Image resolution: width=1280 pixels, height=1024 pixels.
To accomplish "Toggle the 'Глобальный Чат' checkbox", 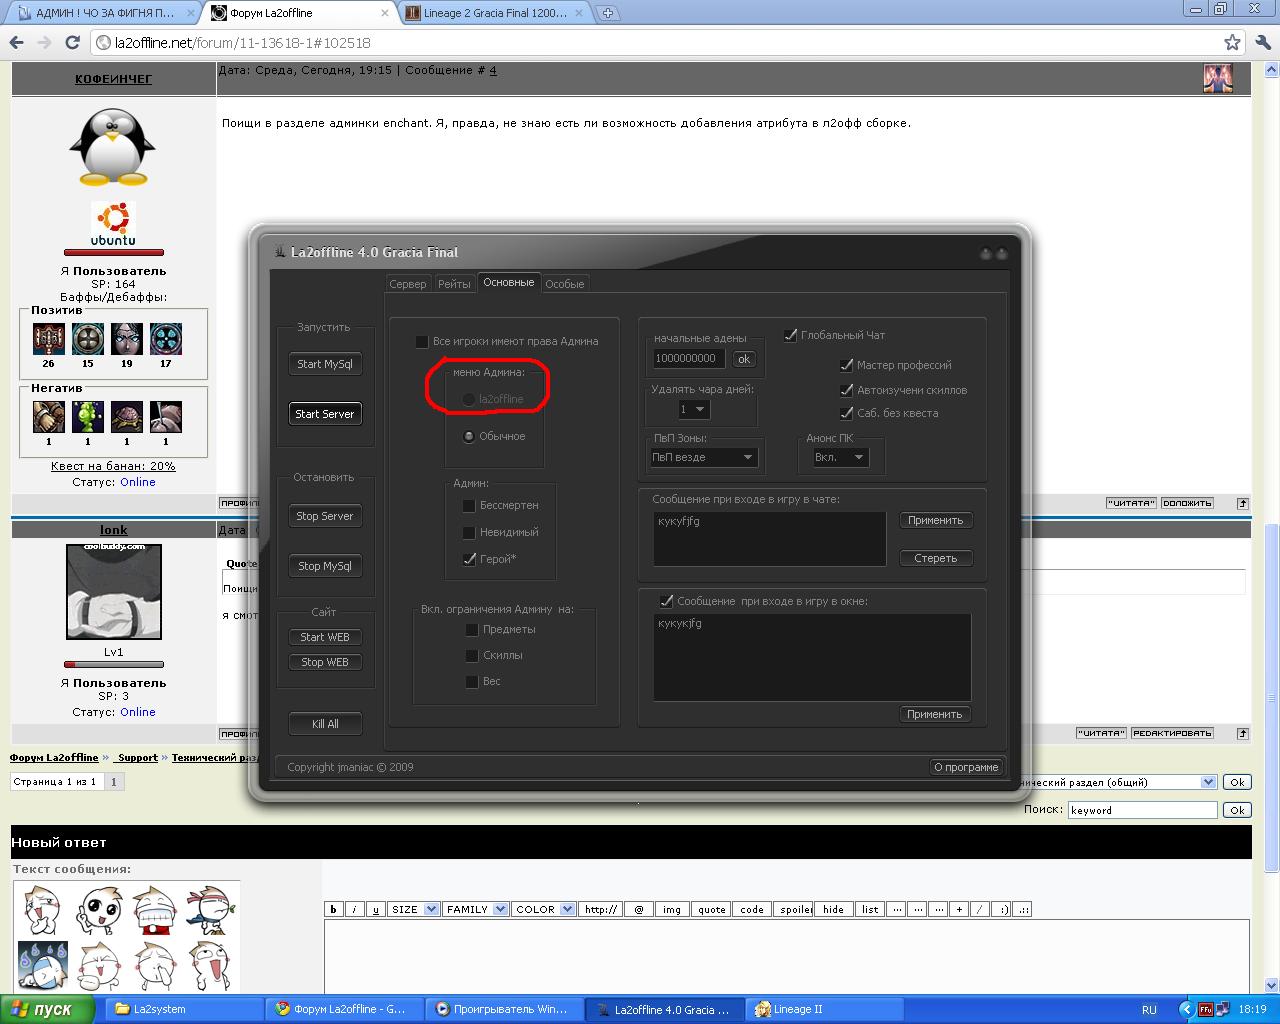I will click(x=790, y=335).
